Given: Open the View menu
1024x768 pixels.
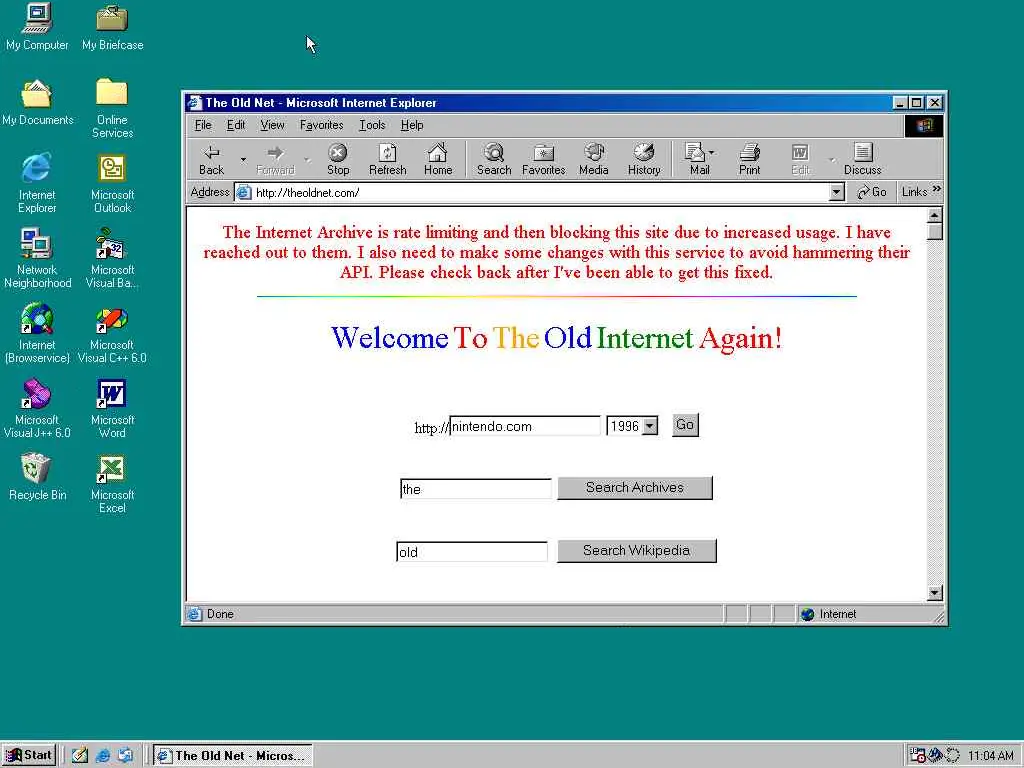Looking at the screenshot, I should pyautogui.click(x=272, y=125).
